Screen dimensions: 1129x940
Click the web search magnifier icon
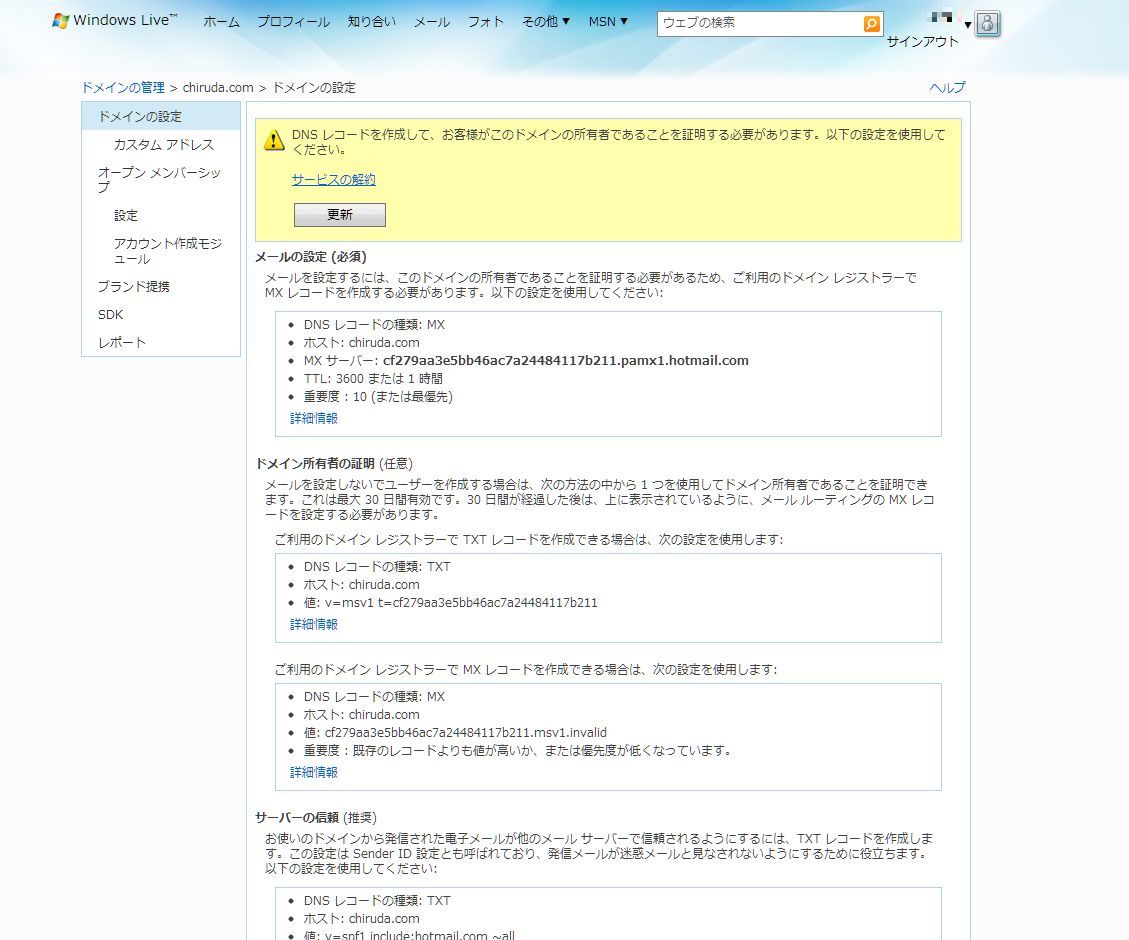[871, 24]
